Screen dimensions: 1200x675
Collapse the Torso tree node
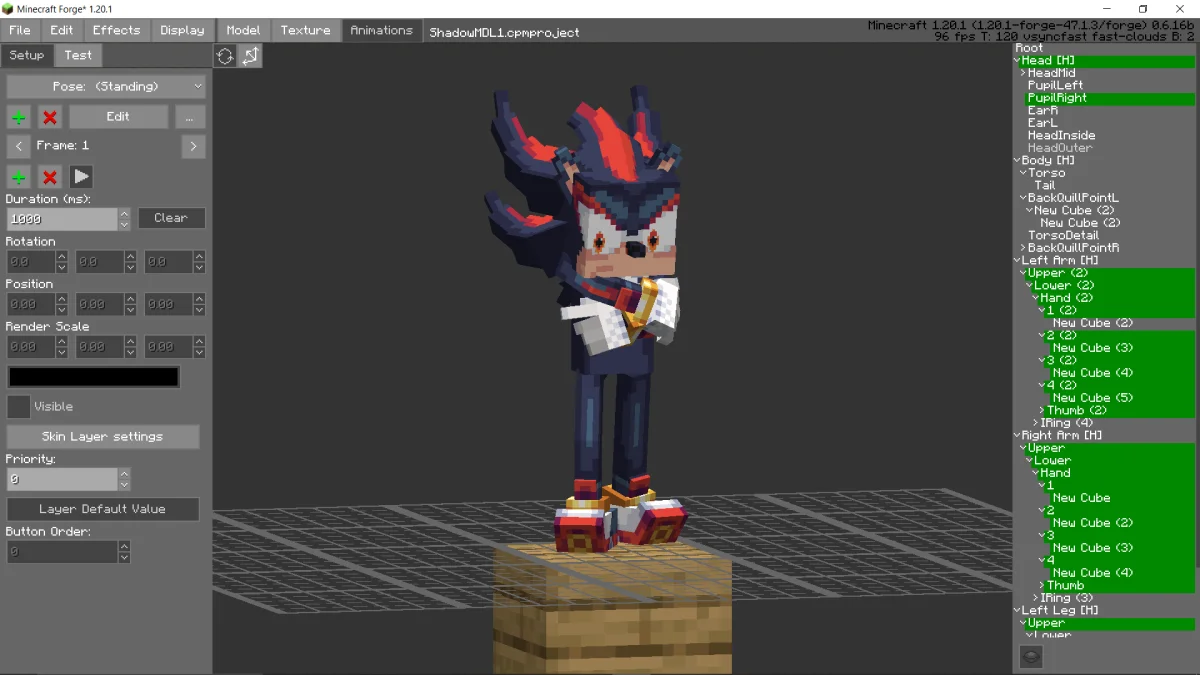(x=1023, y=173)
